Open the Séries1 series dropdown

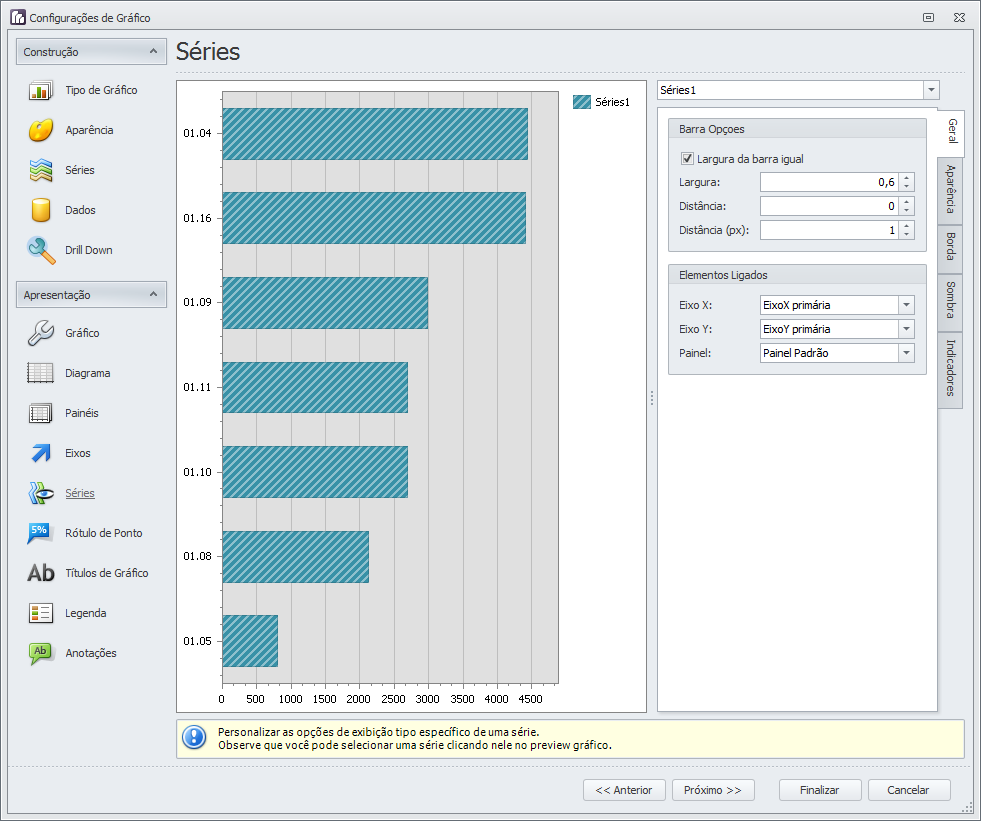[931, 90]
